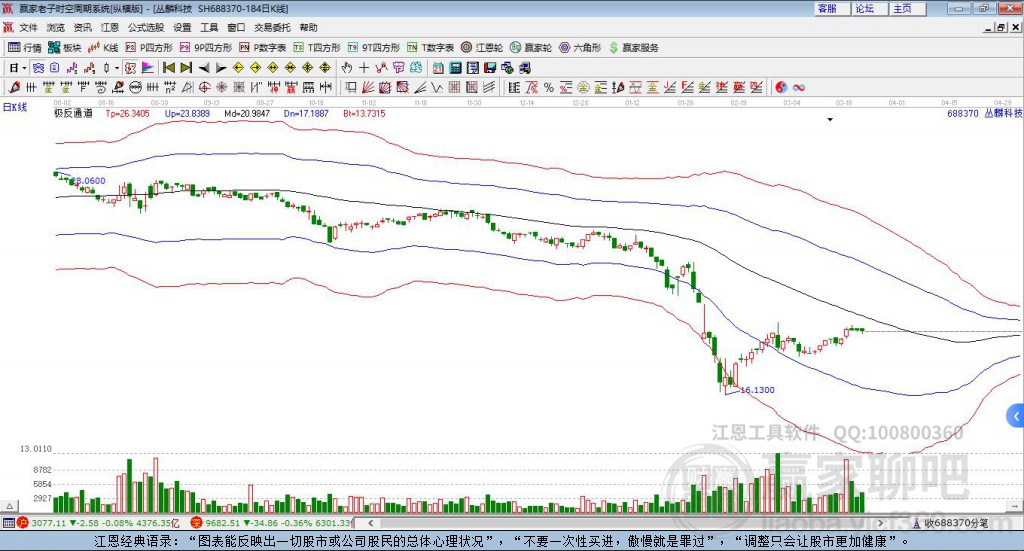Click the Bt=13.7315 channel value
Viewport: 1024px width, 551px height.
pos(364,113)
